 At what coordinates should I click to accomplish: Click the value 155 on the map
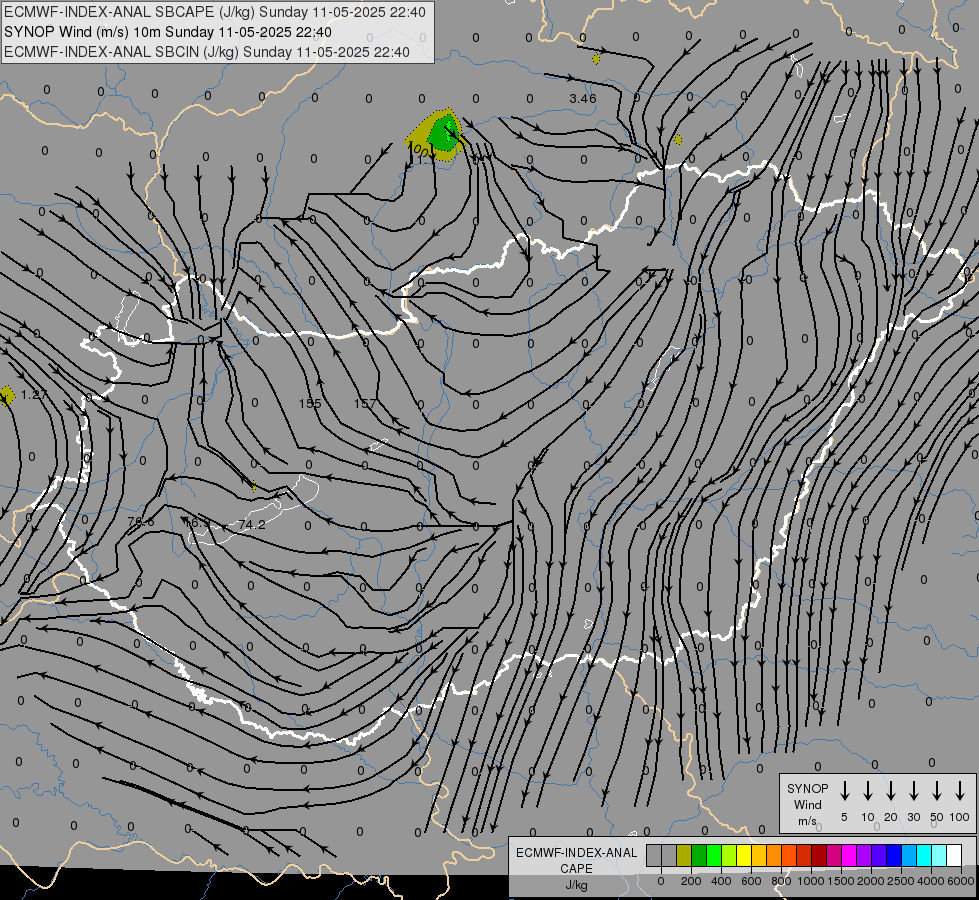(x=310, y=403)
